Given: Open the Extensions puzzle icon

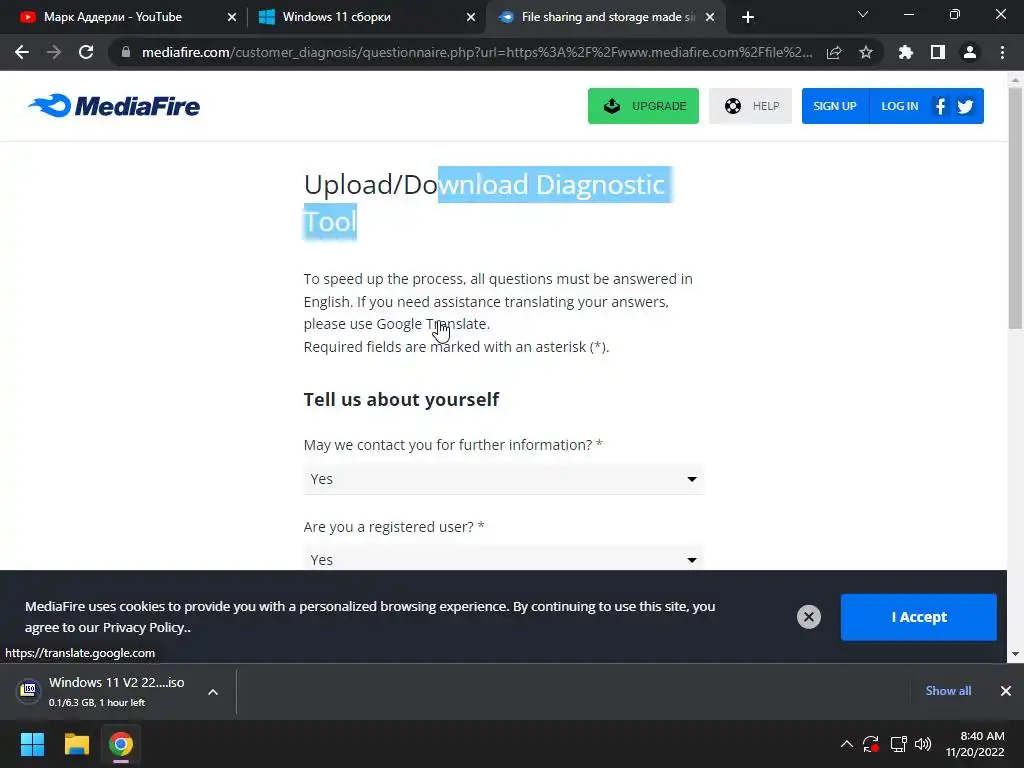Looking at the screenshot, I should tap(905, 52).
